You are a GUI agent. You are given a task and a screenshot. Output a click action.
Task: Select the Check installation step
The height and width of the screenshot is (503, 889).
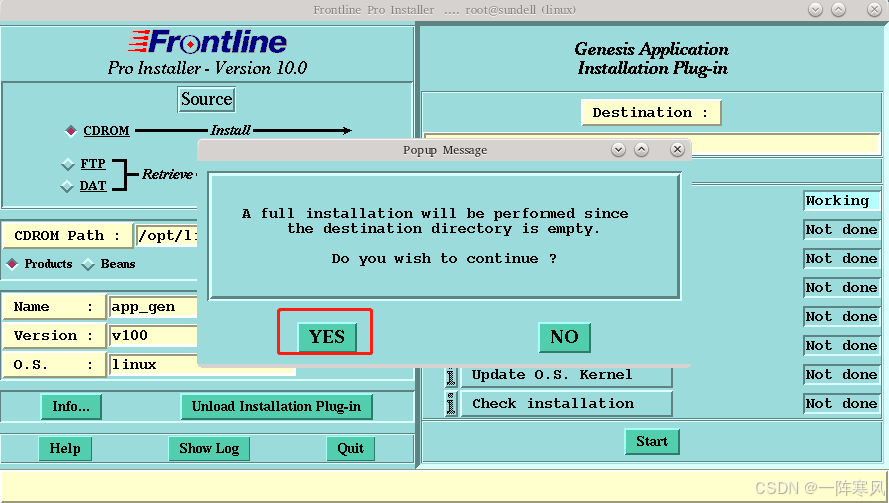point(566,404)
